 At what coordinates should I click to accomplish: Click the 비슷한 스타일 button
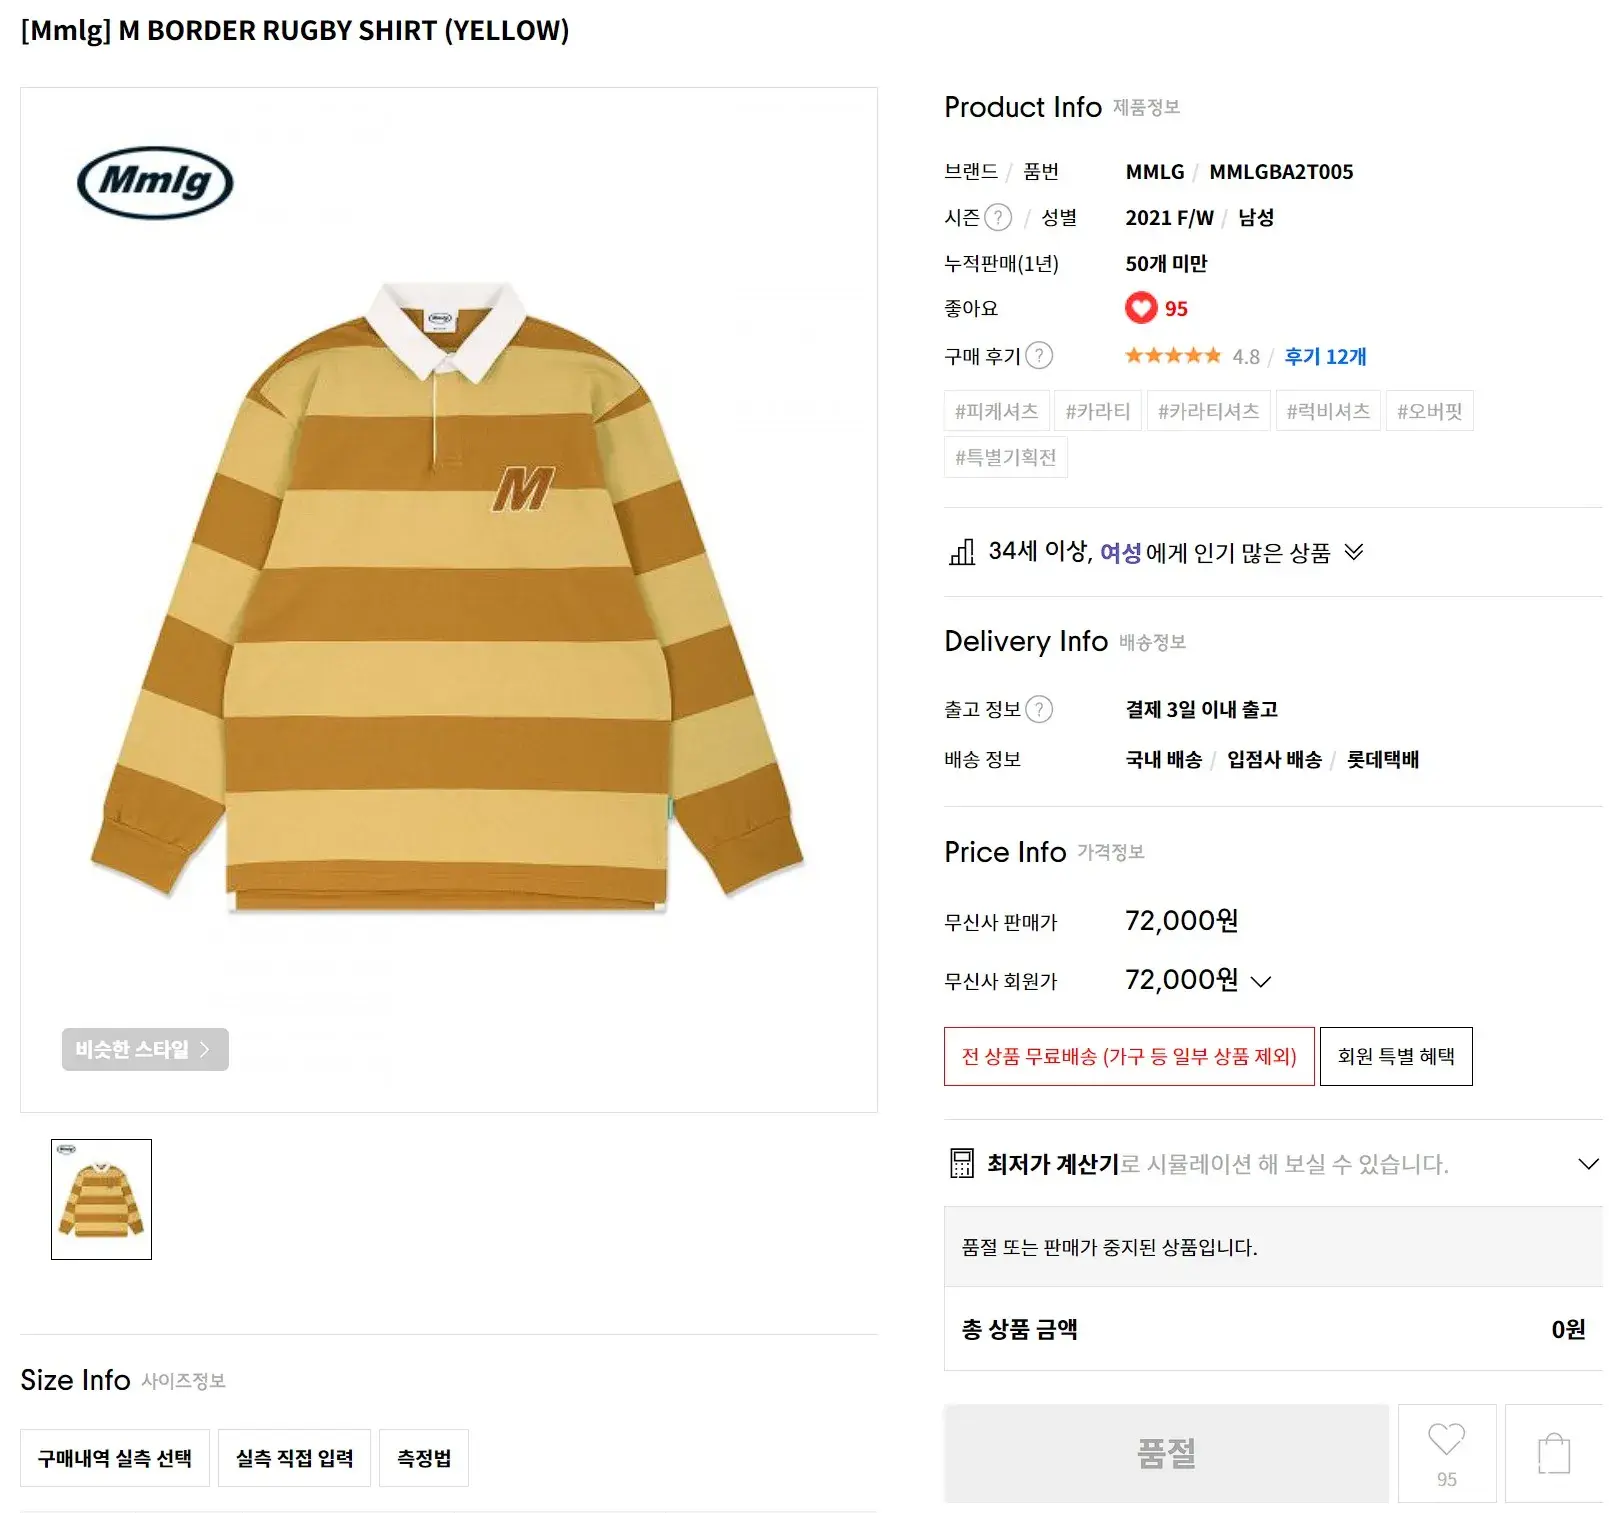[145, 1049]
